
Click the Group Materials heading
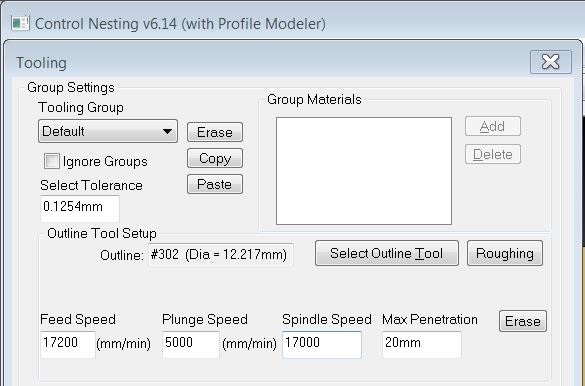coord(314,100)
